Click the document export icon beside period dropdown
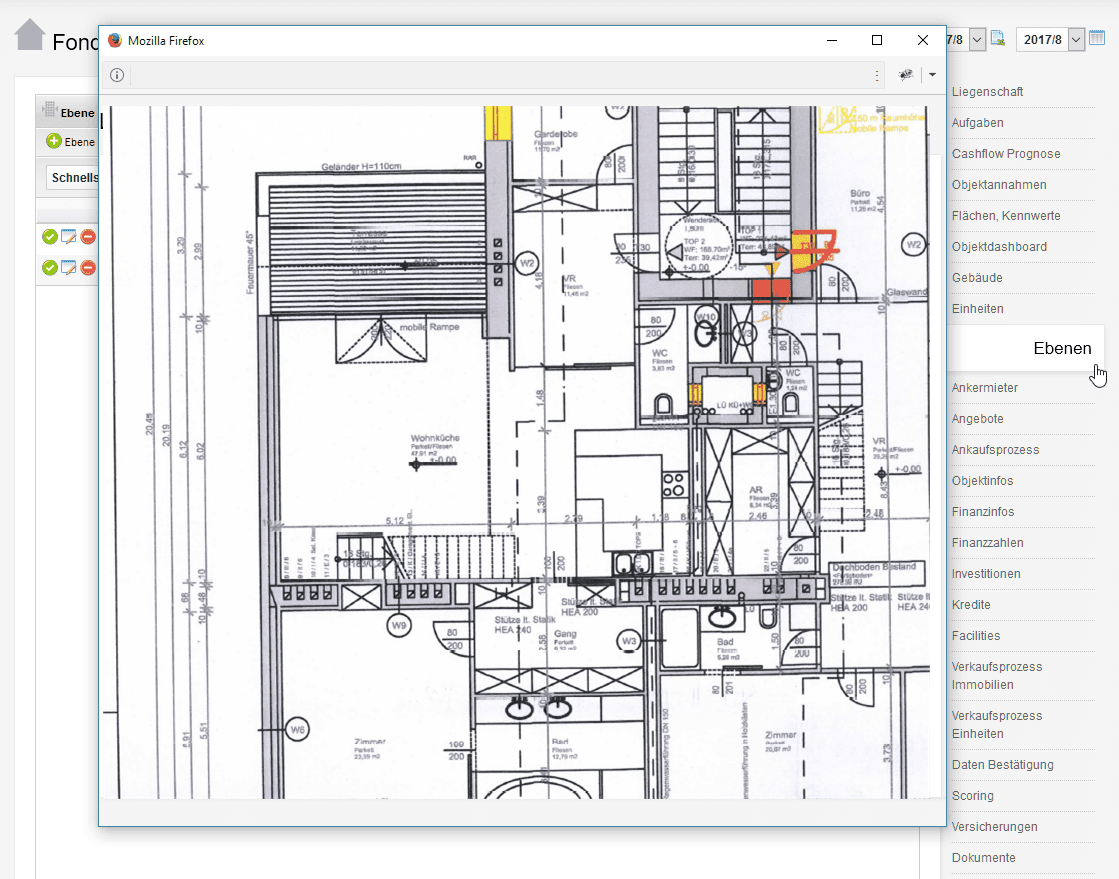 pyautogui.click(x=997, y=39)
